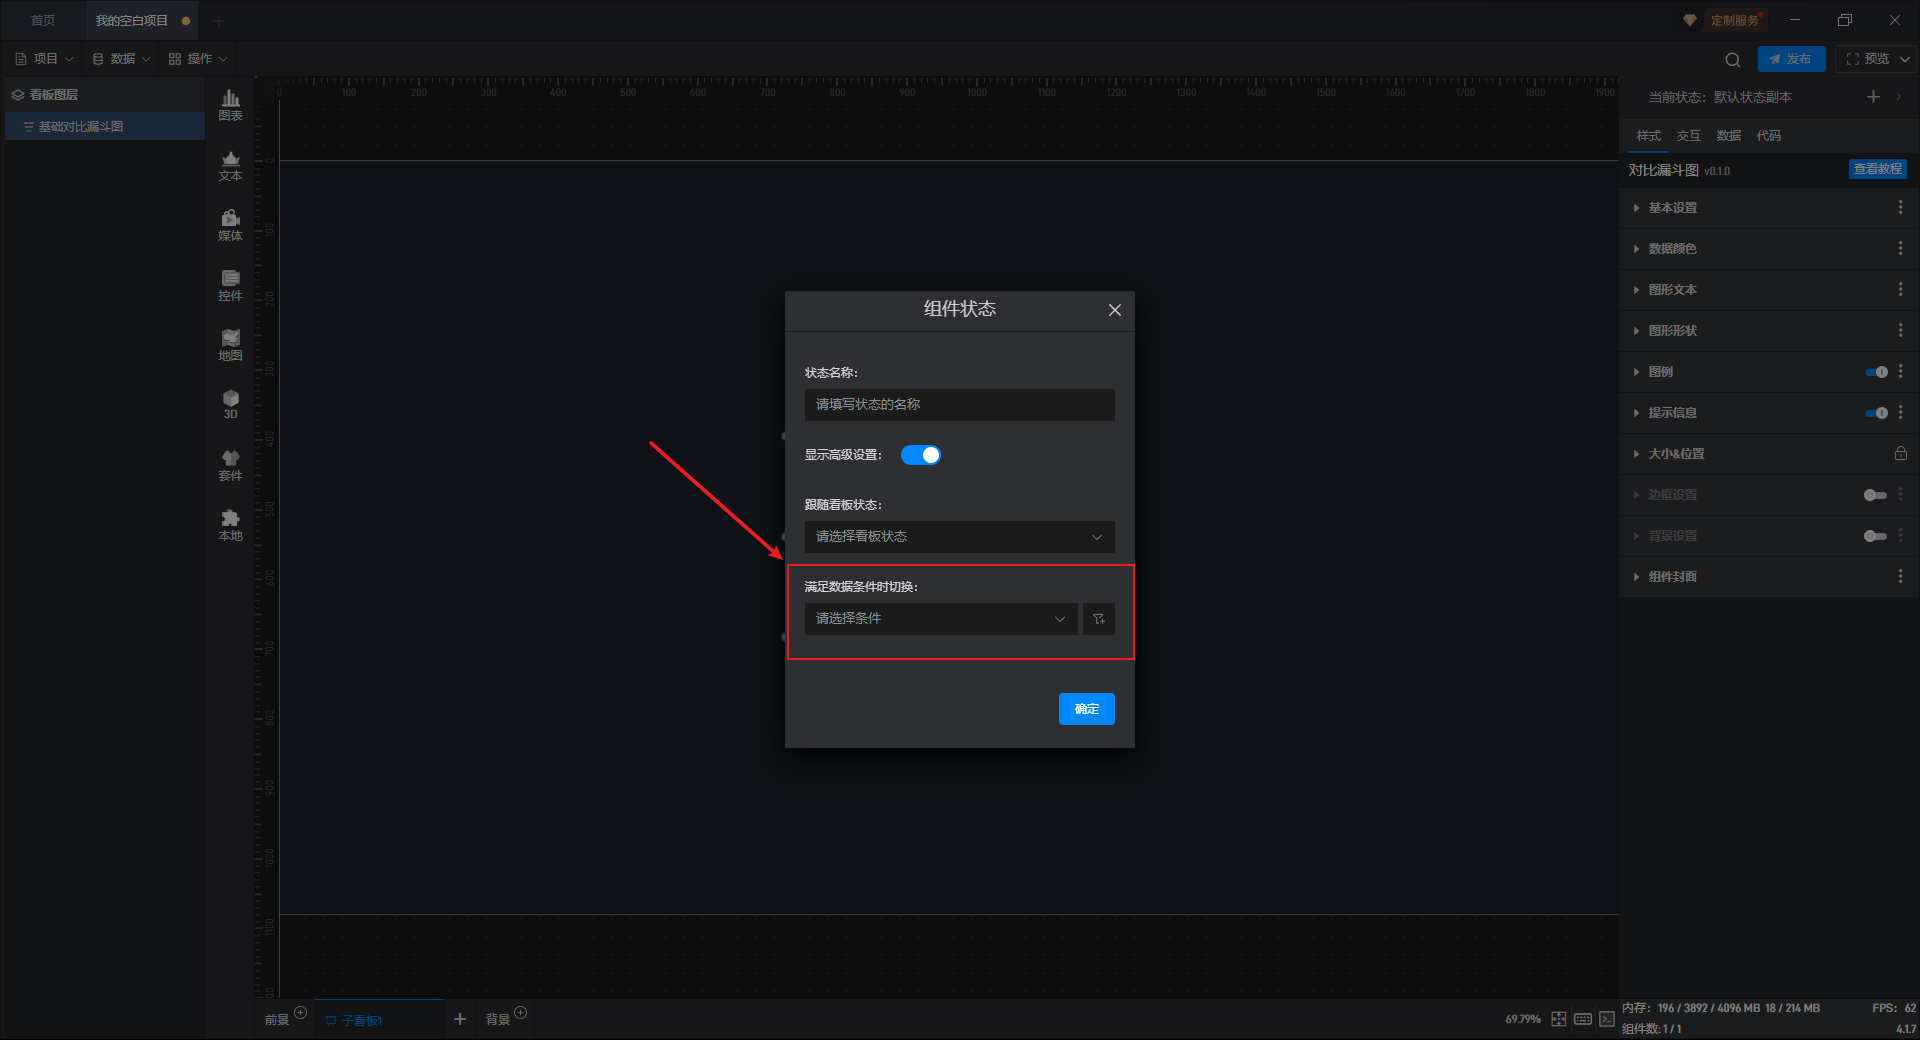Click the 69.79% zoom level

pyautogui.click(x=1522, y=1019)
